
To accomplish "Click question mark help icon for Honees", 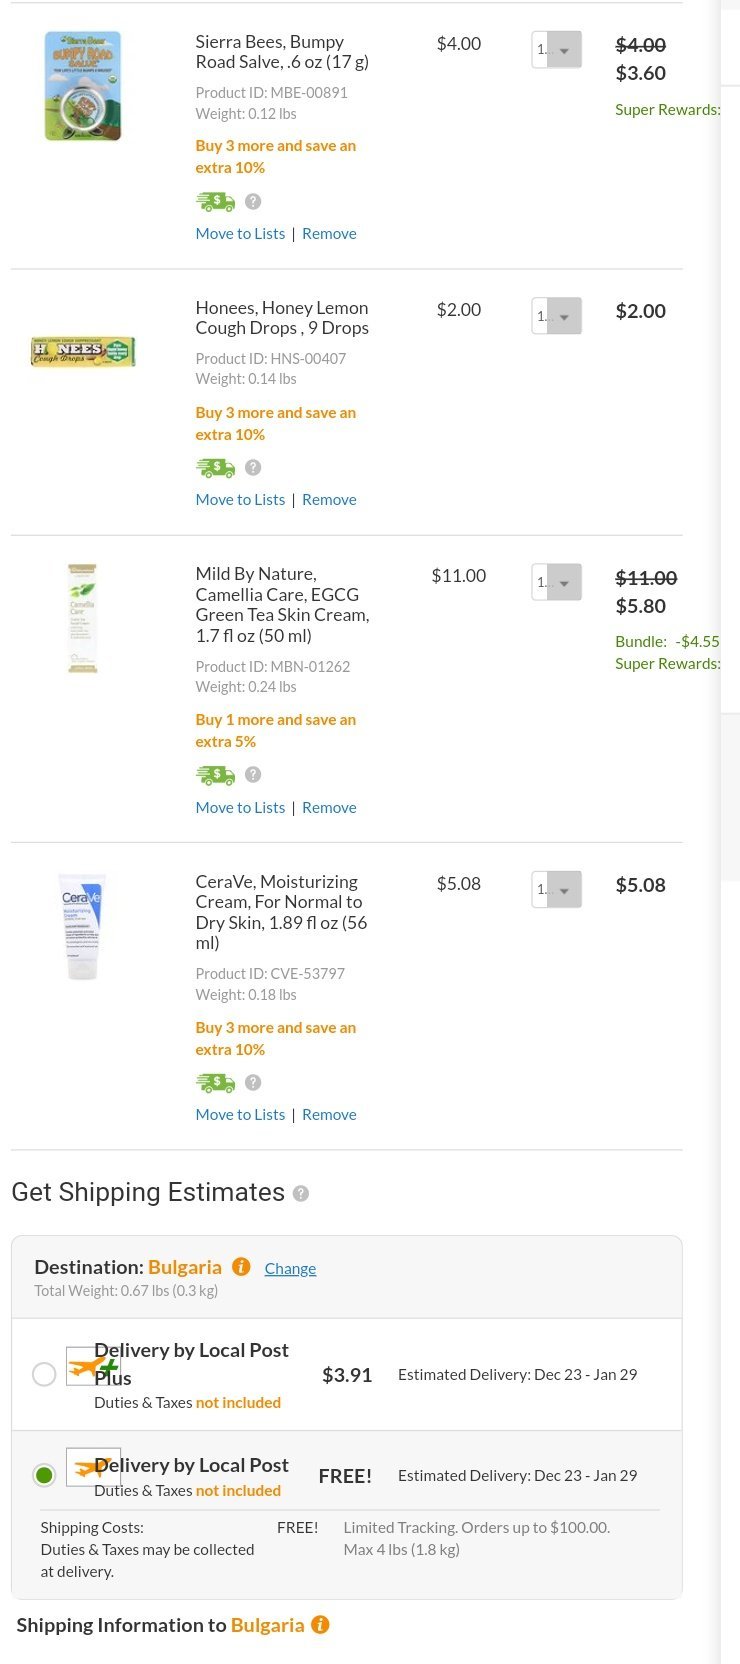I will tap(253, 467).
